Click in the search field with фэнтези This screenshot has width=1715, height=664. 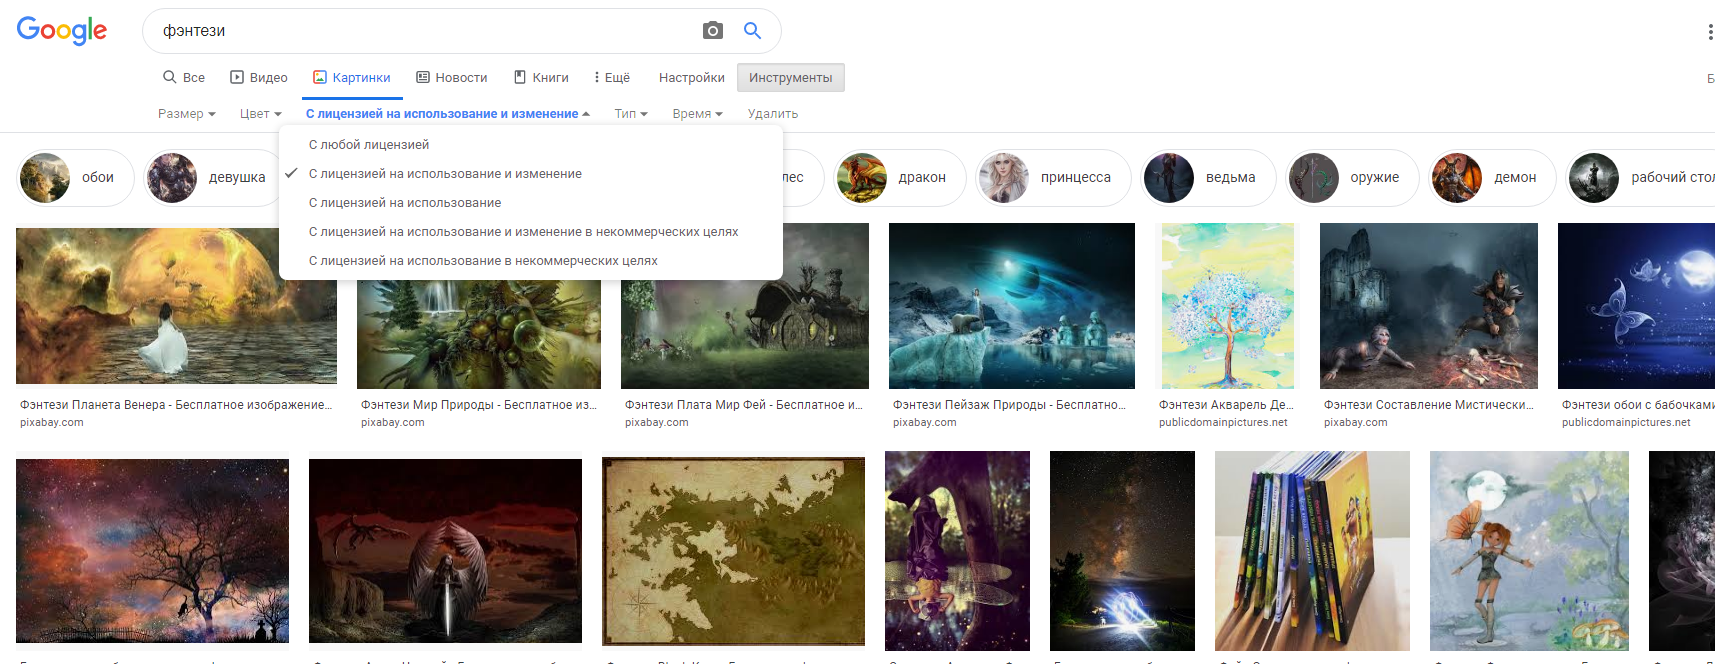(x=420, y=31)
